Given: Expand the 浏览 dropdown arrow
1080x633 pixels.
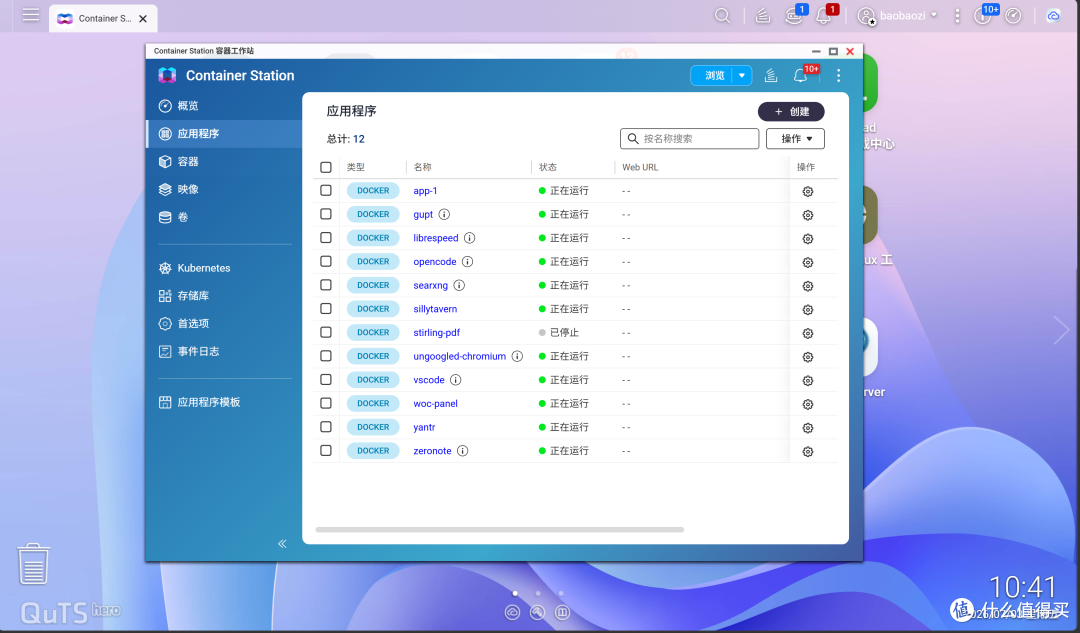Looking at the screenshot, I should (x=742, y=75).
